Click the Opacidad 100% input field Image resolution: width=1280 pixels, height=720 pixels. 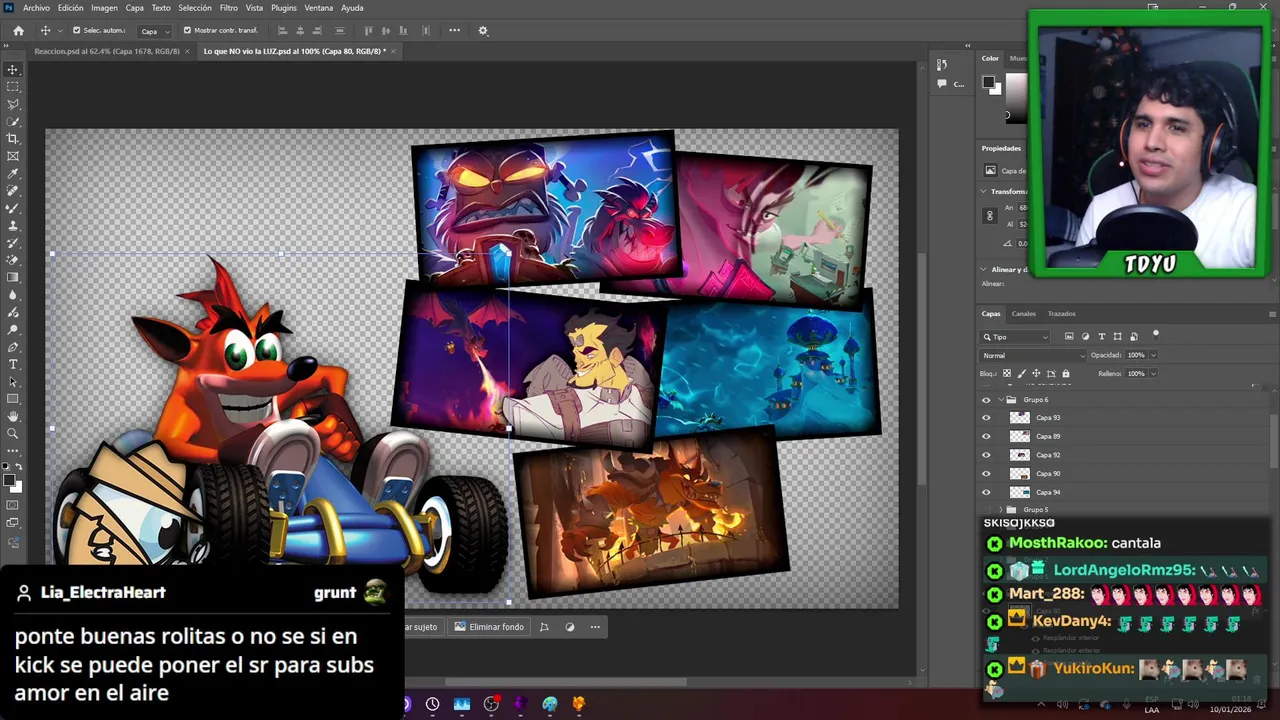pos(1136,356)
